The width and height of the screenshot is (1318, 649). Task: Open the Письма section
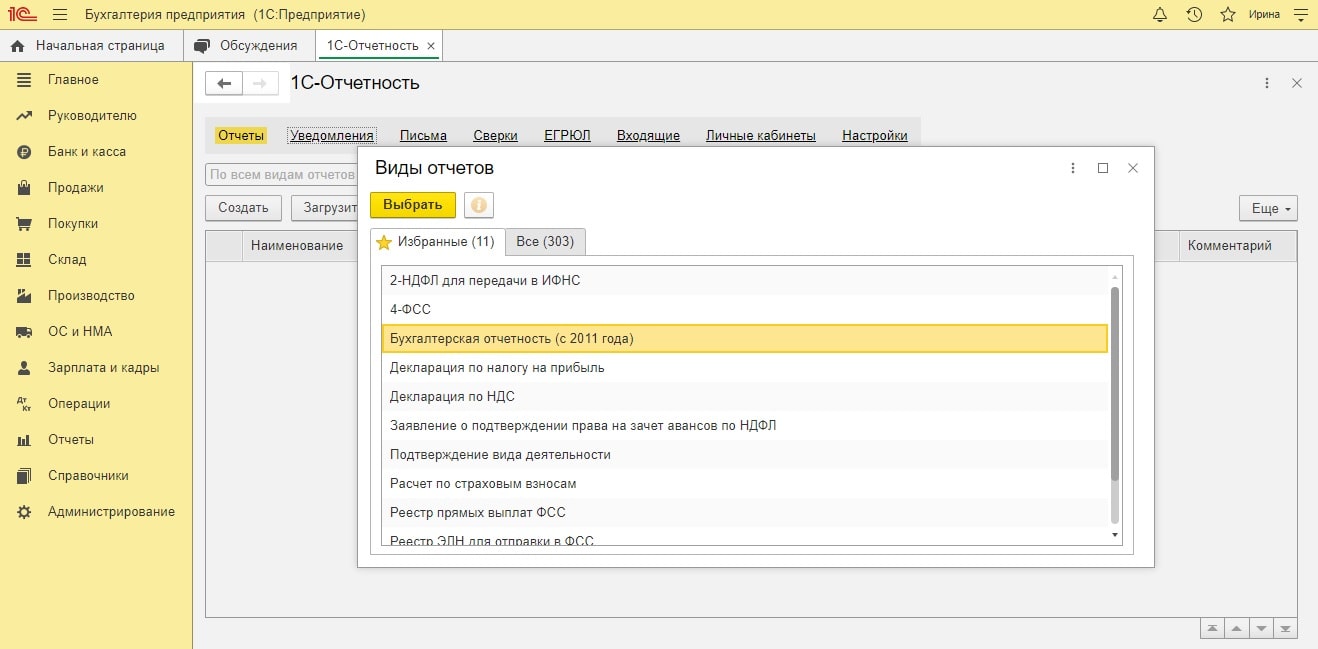pyautogui.click(x=423, y=135)
